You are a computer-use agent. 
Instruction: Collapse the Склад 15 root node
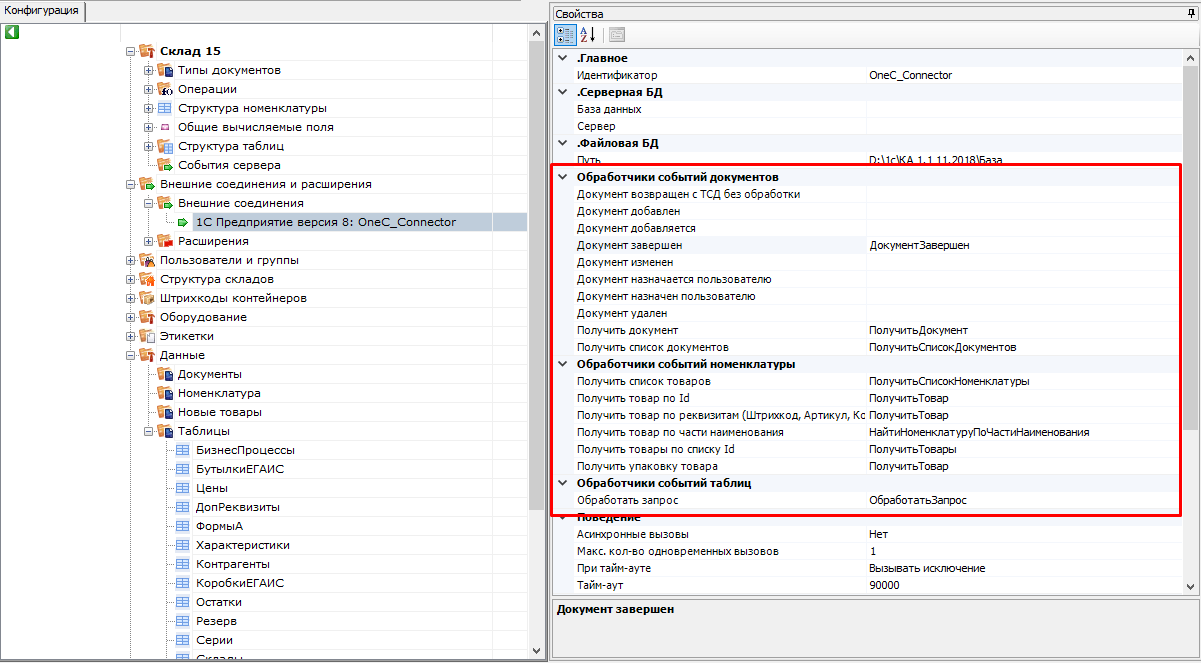131,51
